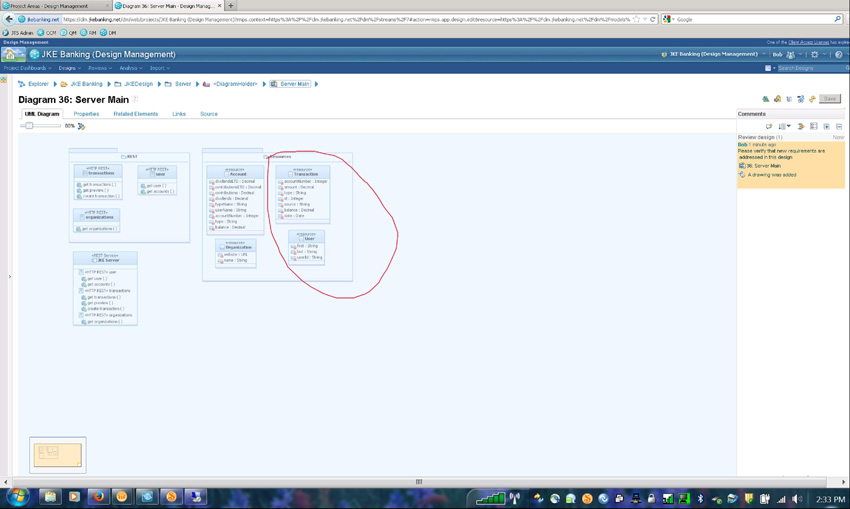Click the help question mark beside diagram title

click(x=135, y=99)
